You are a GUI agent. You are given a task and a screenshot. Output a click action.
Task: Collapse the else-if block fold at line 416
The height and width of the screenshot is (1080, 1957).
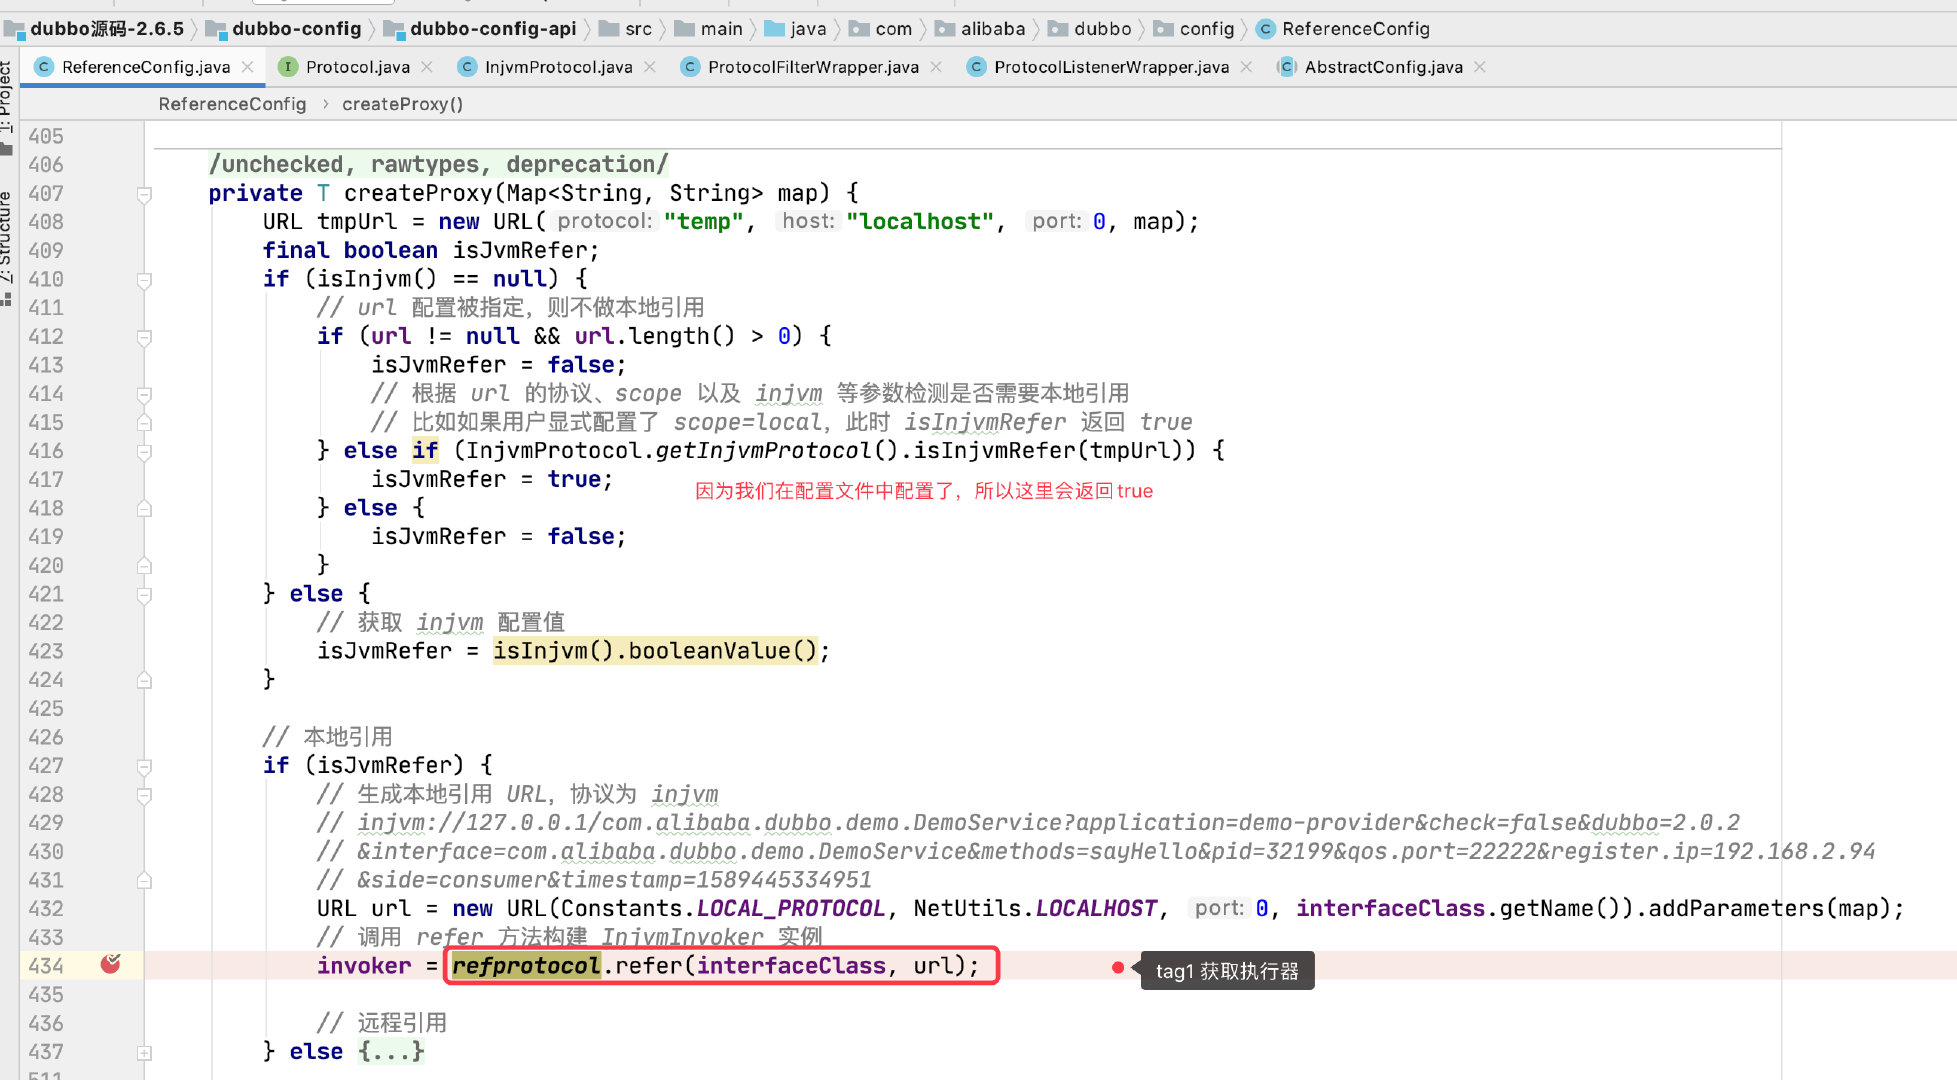click(144, 452)
